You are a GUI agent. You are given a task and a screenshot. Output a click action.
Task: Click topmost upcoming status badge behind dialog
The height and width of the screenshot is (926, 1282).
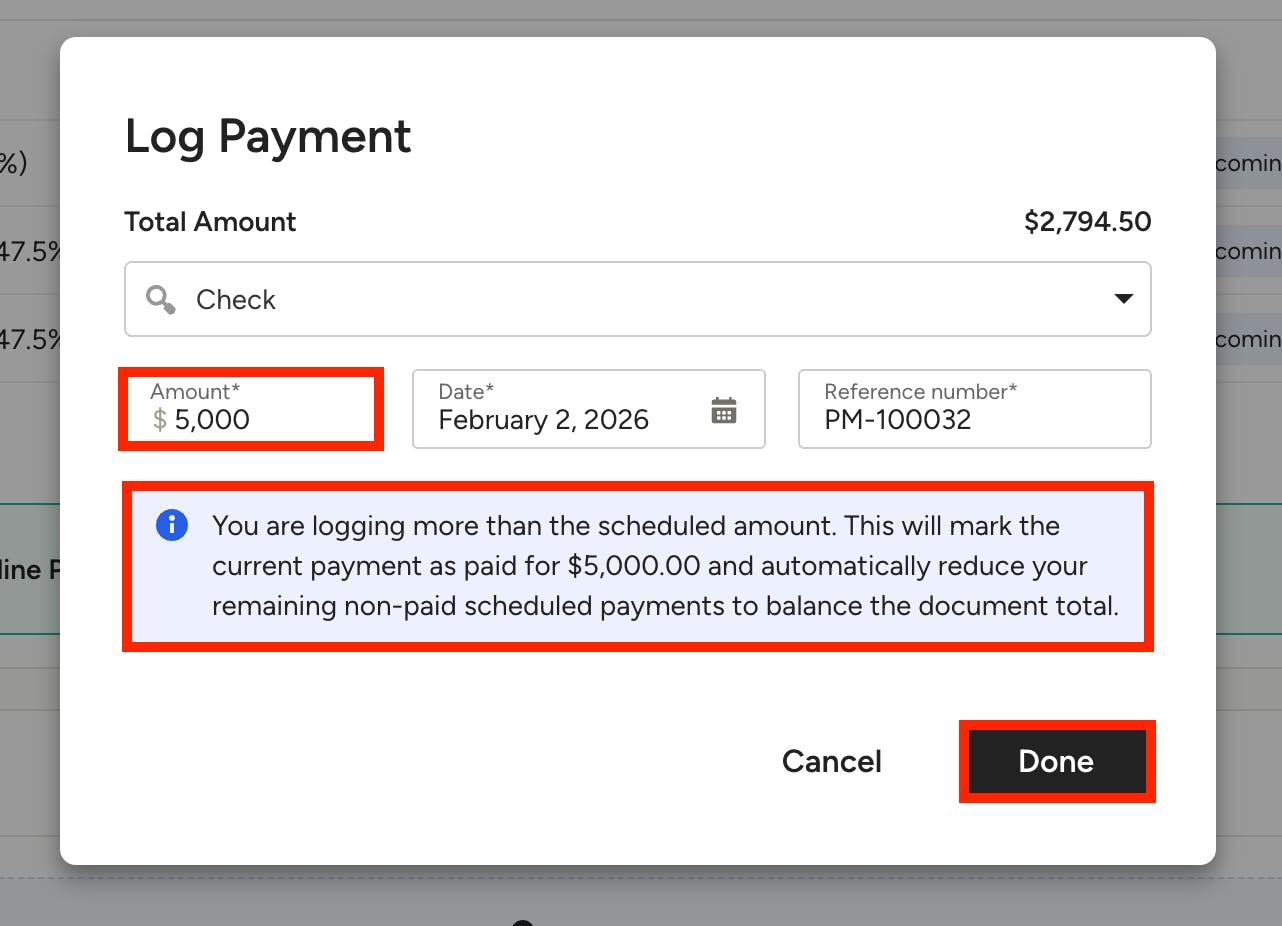click(x=1248, y=163)
